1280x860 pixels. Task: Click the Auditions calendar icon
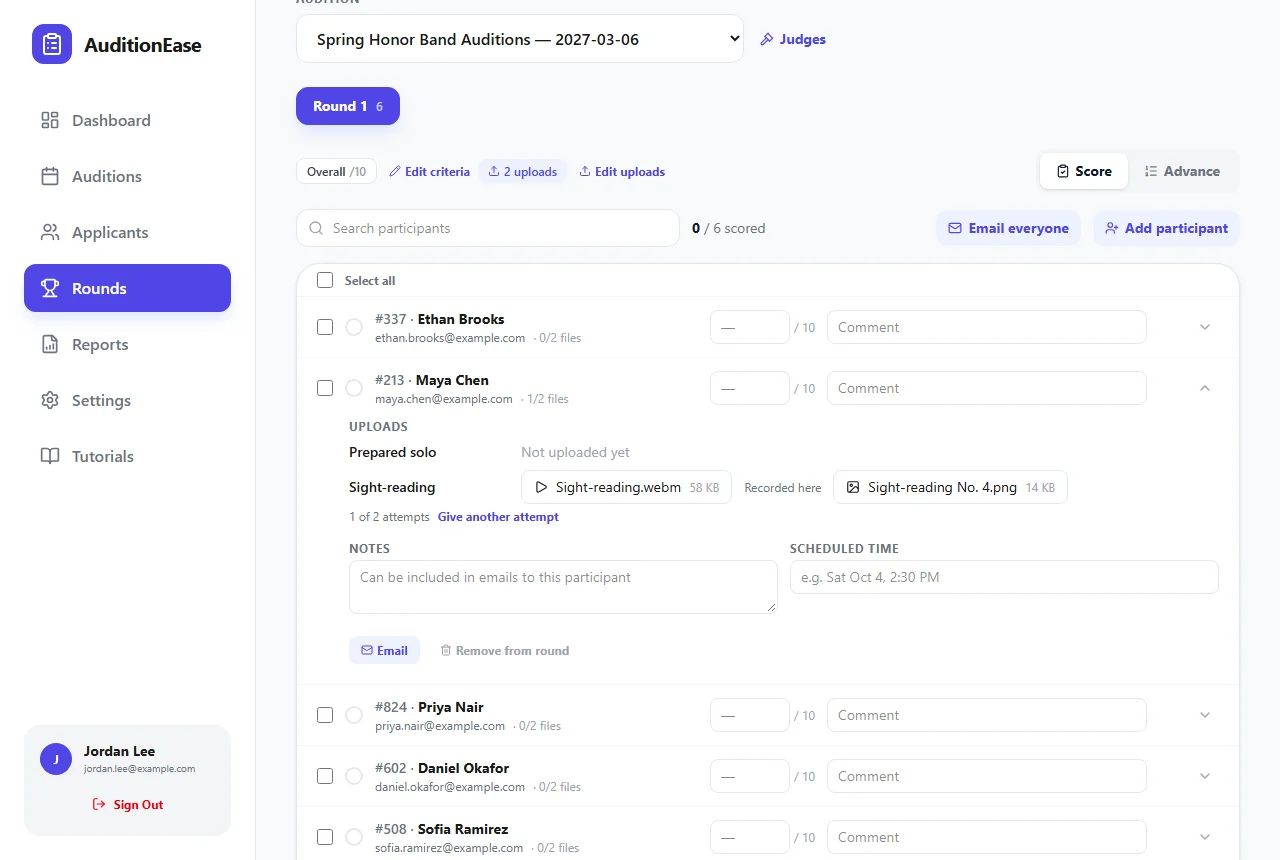pos(50,176)
